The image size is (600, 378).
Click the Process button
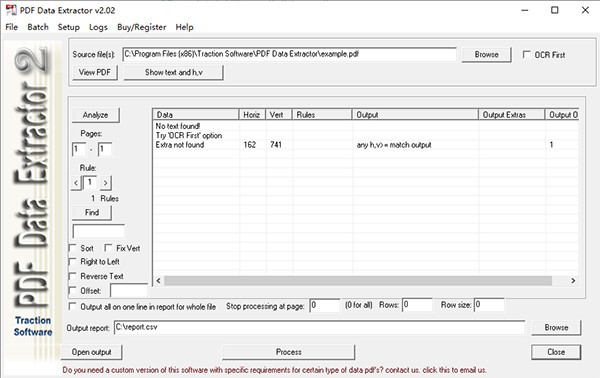click(289, 352)
